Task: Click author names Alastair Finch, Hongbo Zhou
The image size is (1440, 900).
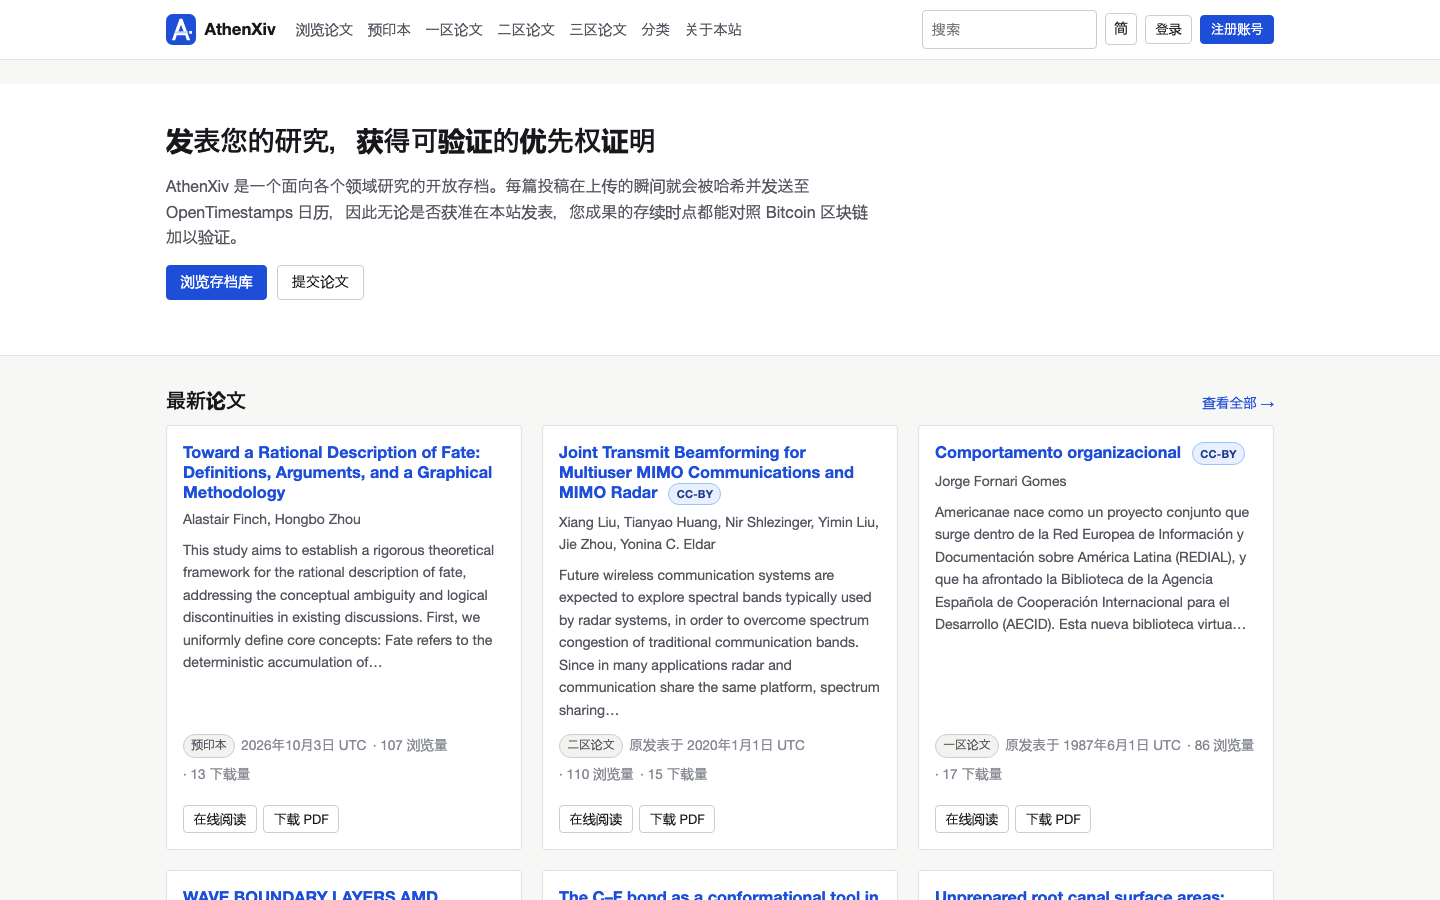Action: pos(272,519)
